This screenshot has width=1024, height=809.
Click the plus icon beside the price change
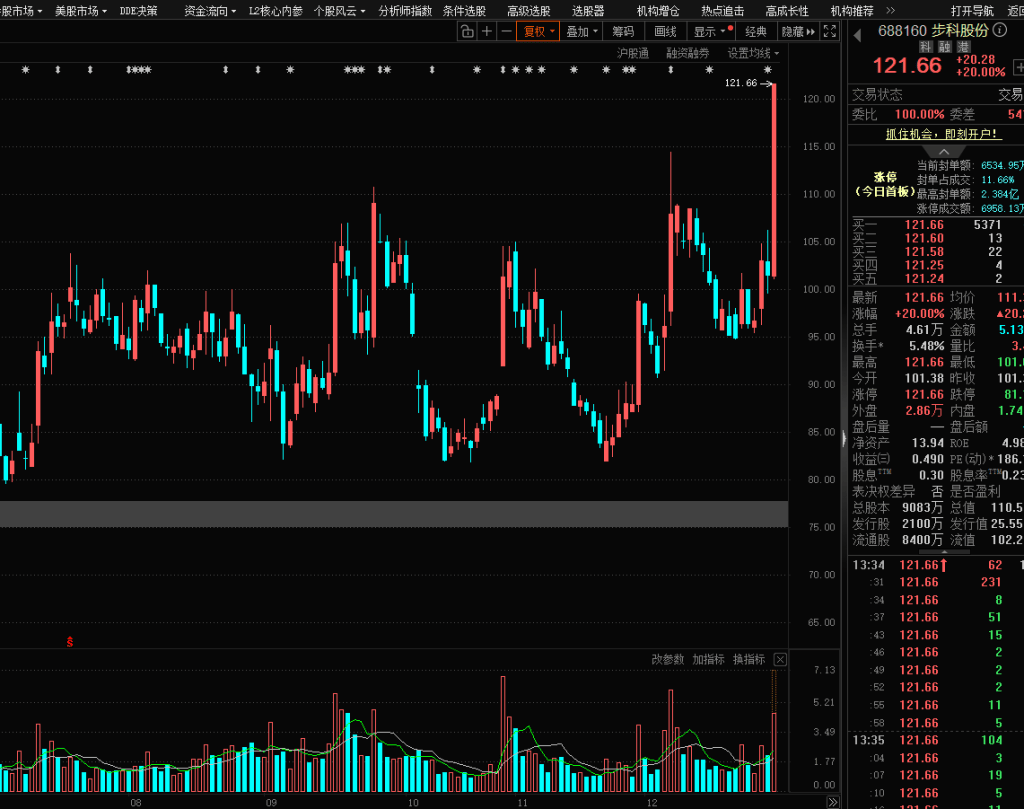[1018, 67]
